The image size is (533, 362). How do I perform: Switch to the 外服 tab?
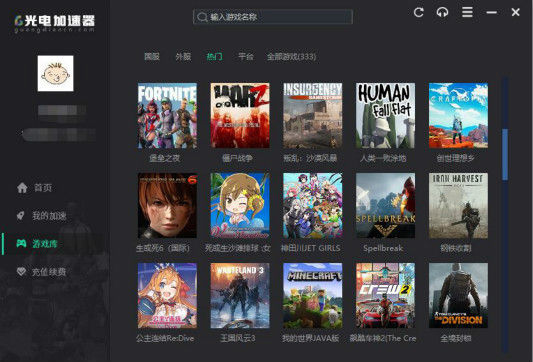click(183, 56)
